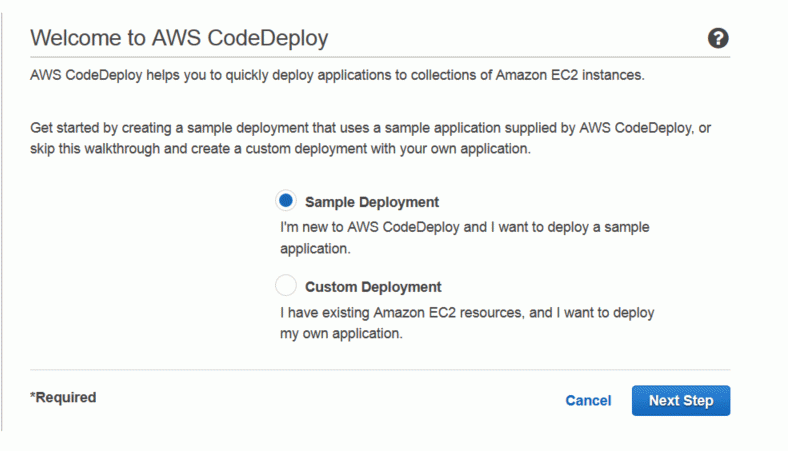The height and width of the screenshot is (451, 788).
Task: Click the filled blue dot of Sample Deployment
Action: click(x=286, y=201)
